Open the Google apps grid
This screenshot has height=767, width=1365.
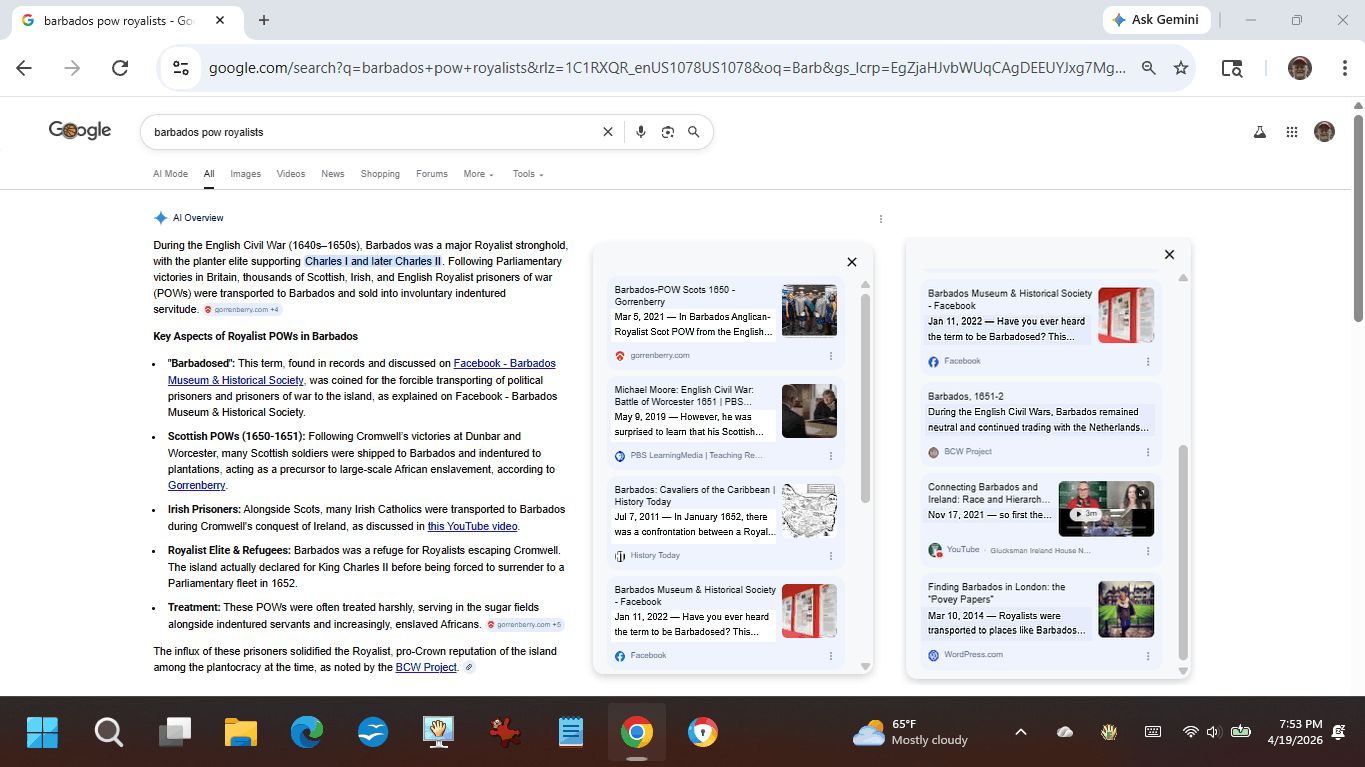click(x=1292, y=132)
